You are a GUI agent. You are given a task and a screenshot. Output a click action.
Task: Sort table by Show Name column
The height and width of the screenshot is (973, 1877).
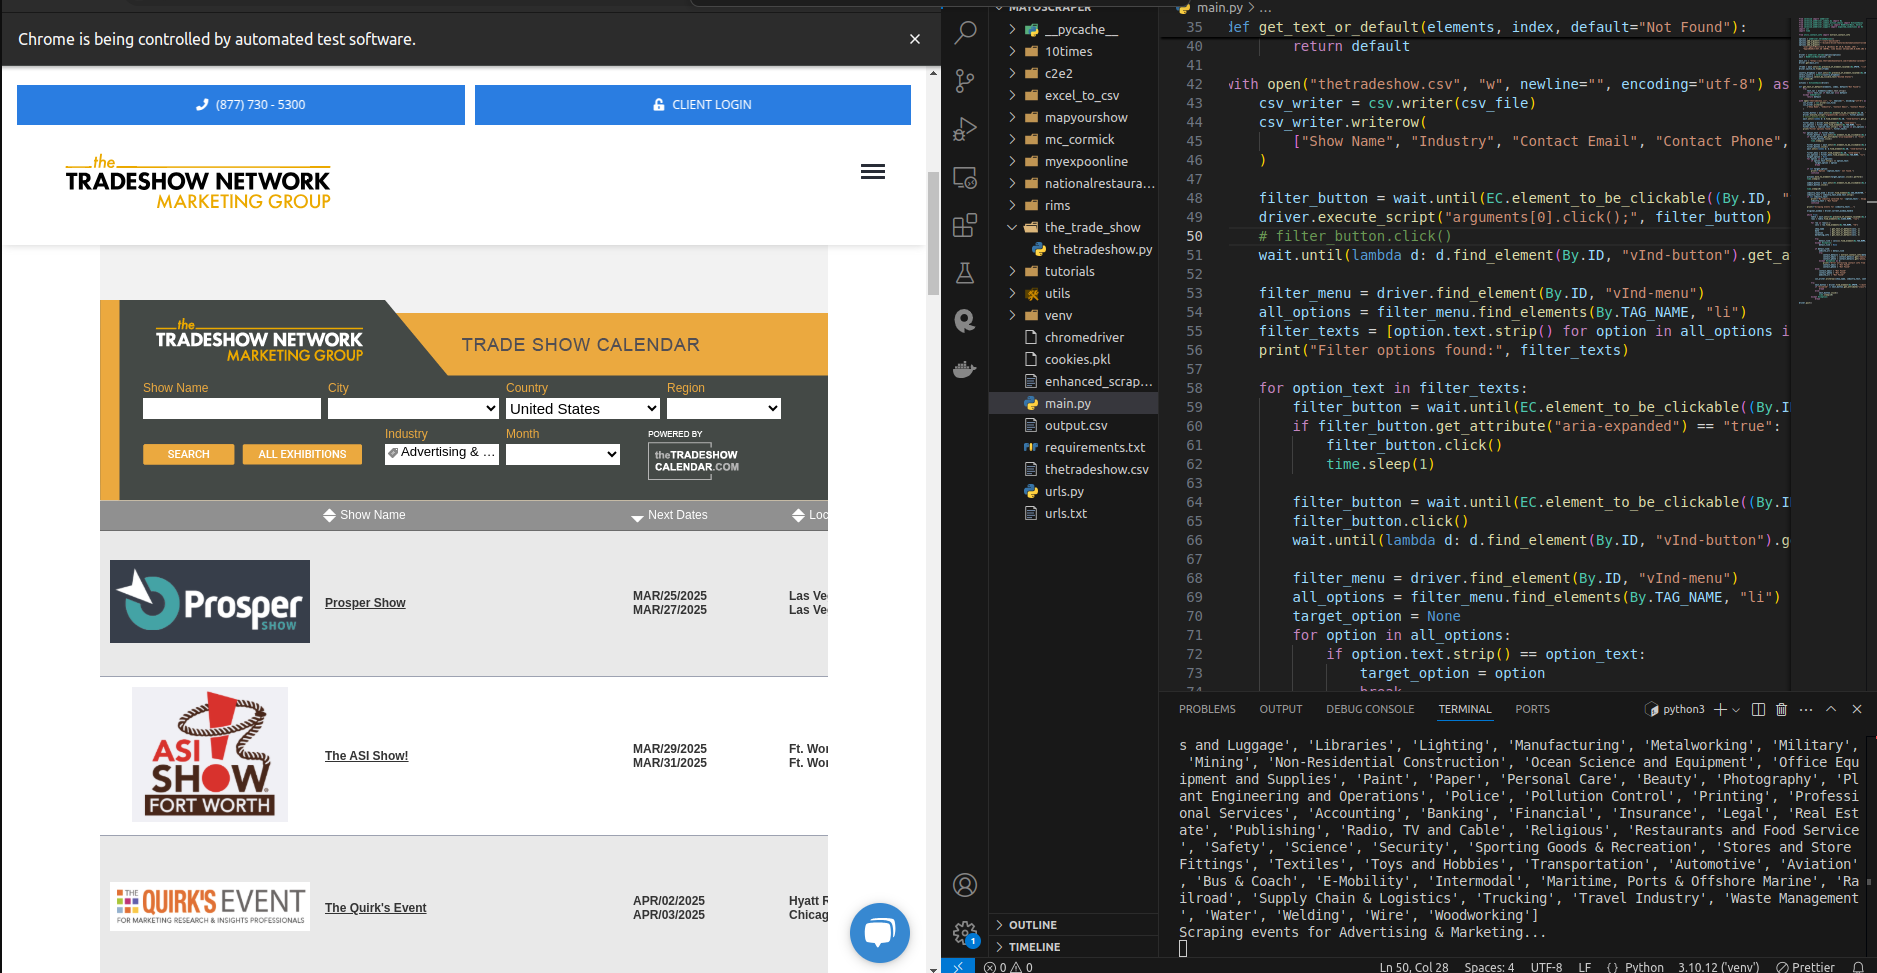[x=364, y=515]
